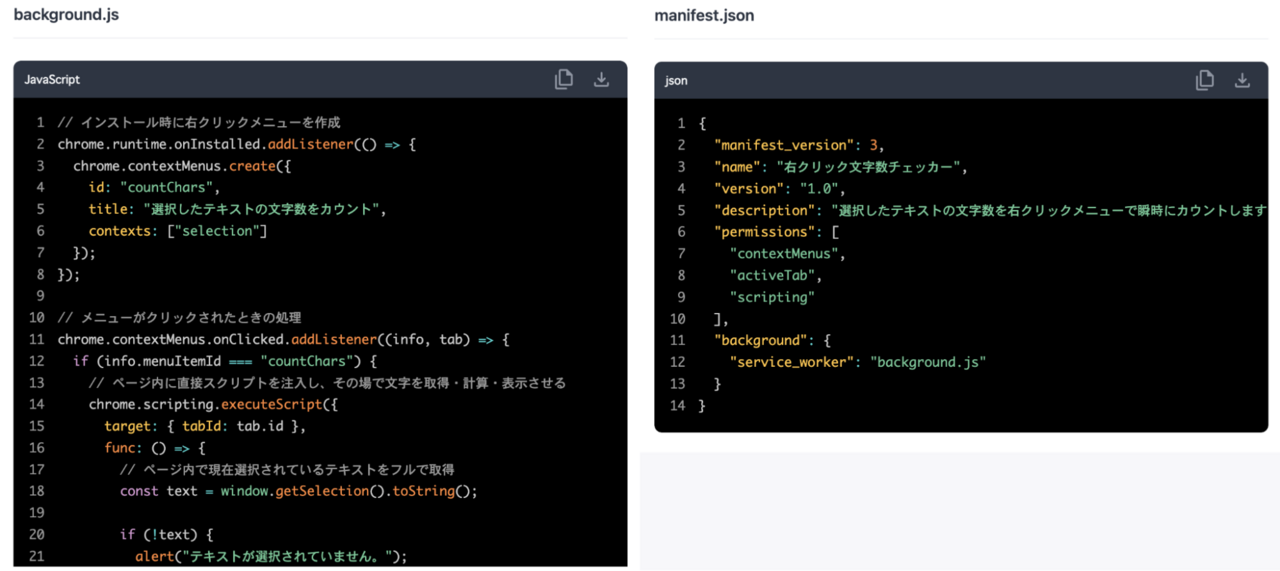Click the JavaScript language label

pos(52,79)
